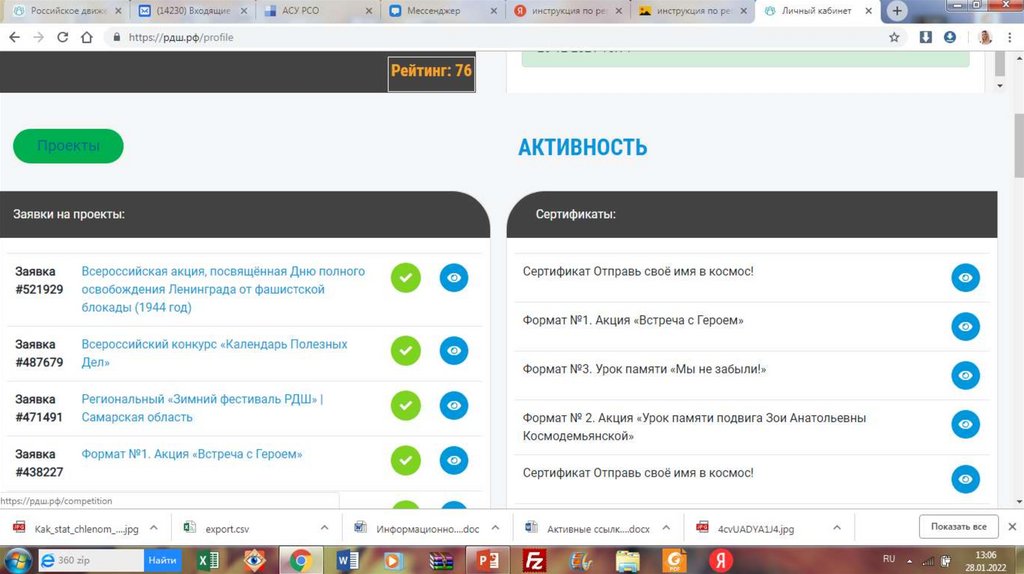Viewport: 1024px width, 574px height.
Task: Click the page vertical scrollbar
Action: (1019, 145)
